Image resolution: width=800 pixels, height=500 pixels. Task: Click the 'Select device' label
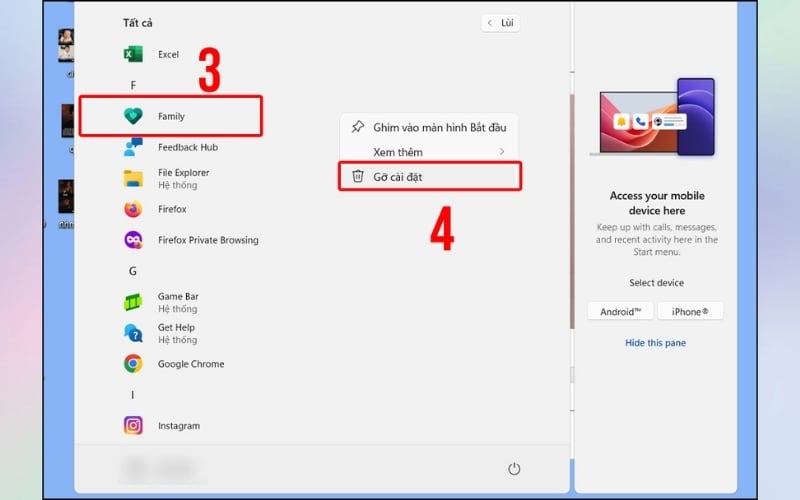pyautogui.click(x=656, y=283)
